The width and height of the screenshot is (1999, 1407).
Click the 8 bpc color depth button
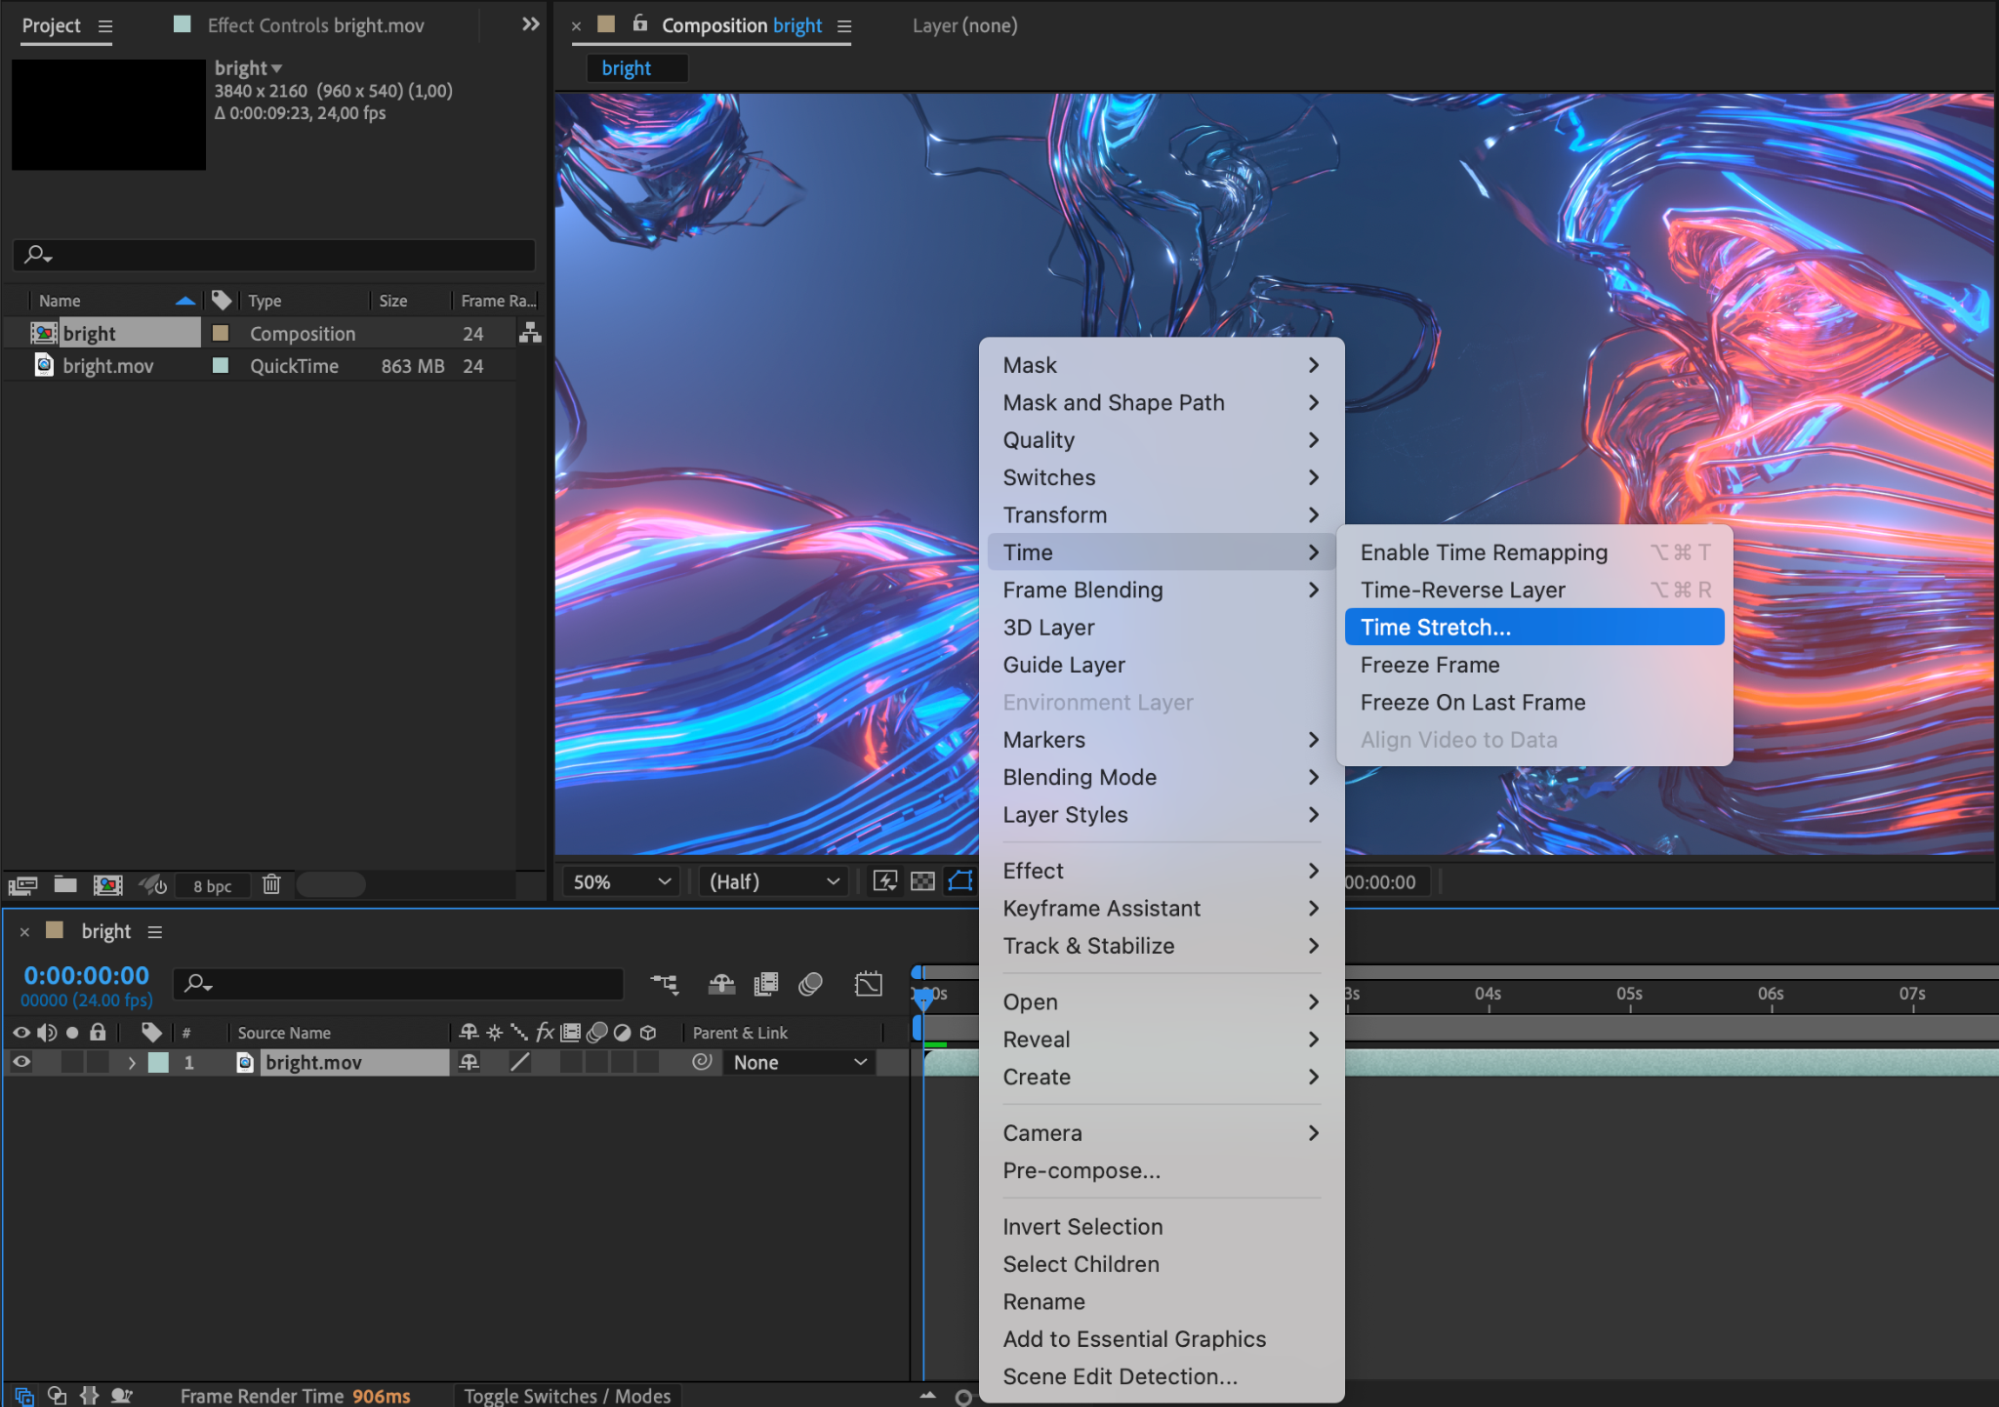pos(212,886)
